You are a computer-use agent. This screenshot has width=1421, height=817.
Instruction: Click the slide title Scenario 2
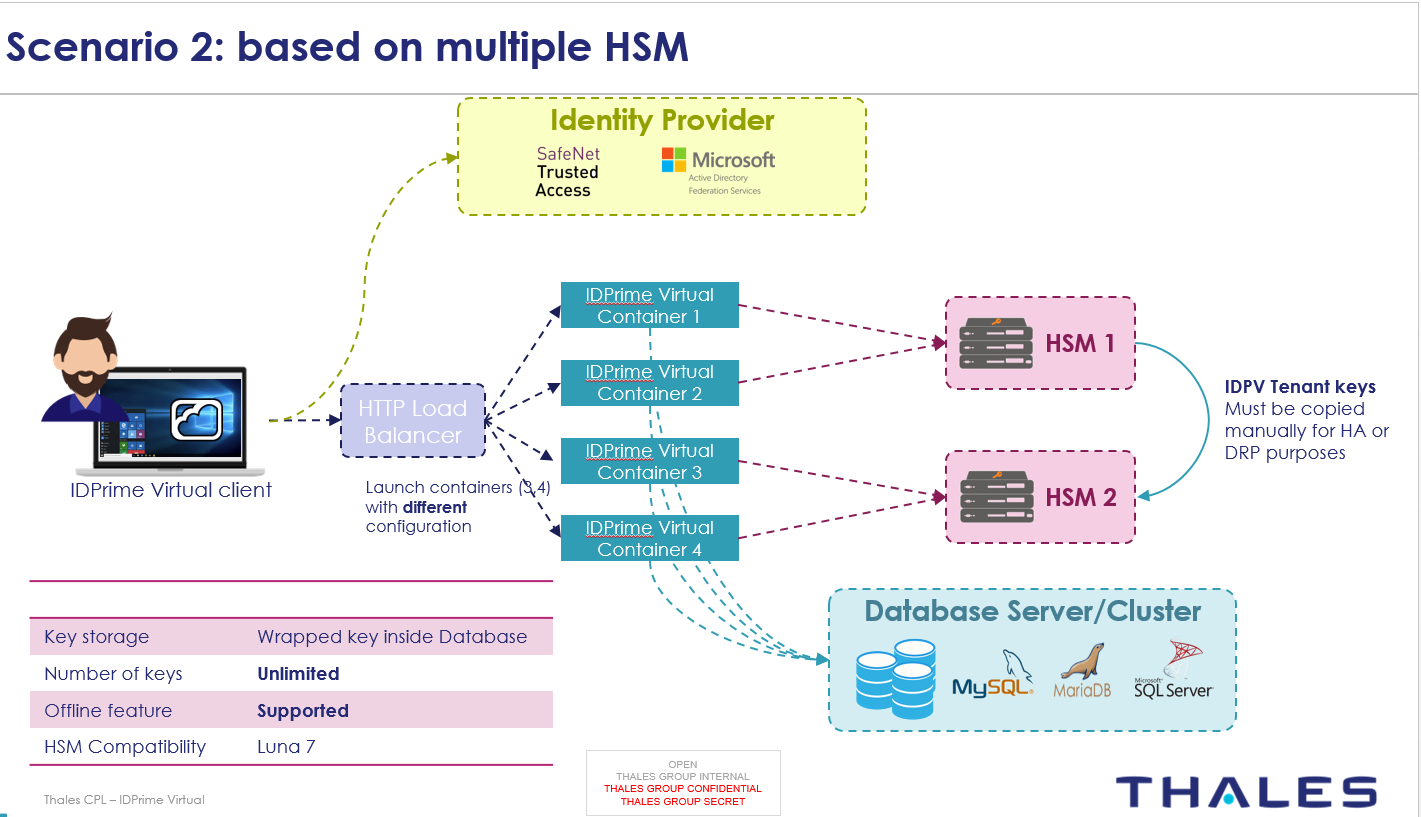348,47
